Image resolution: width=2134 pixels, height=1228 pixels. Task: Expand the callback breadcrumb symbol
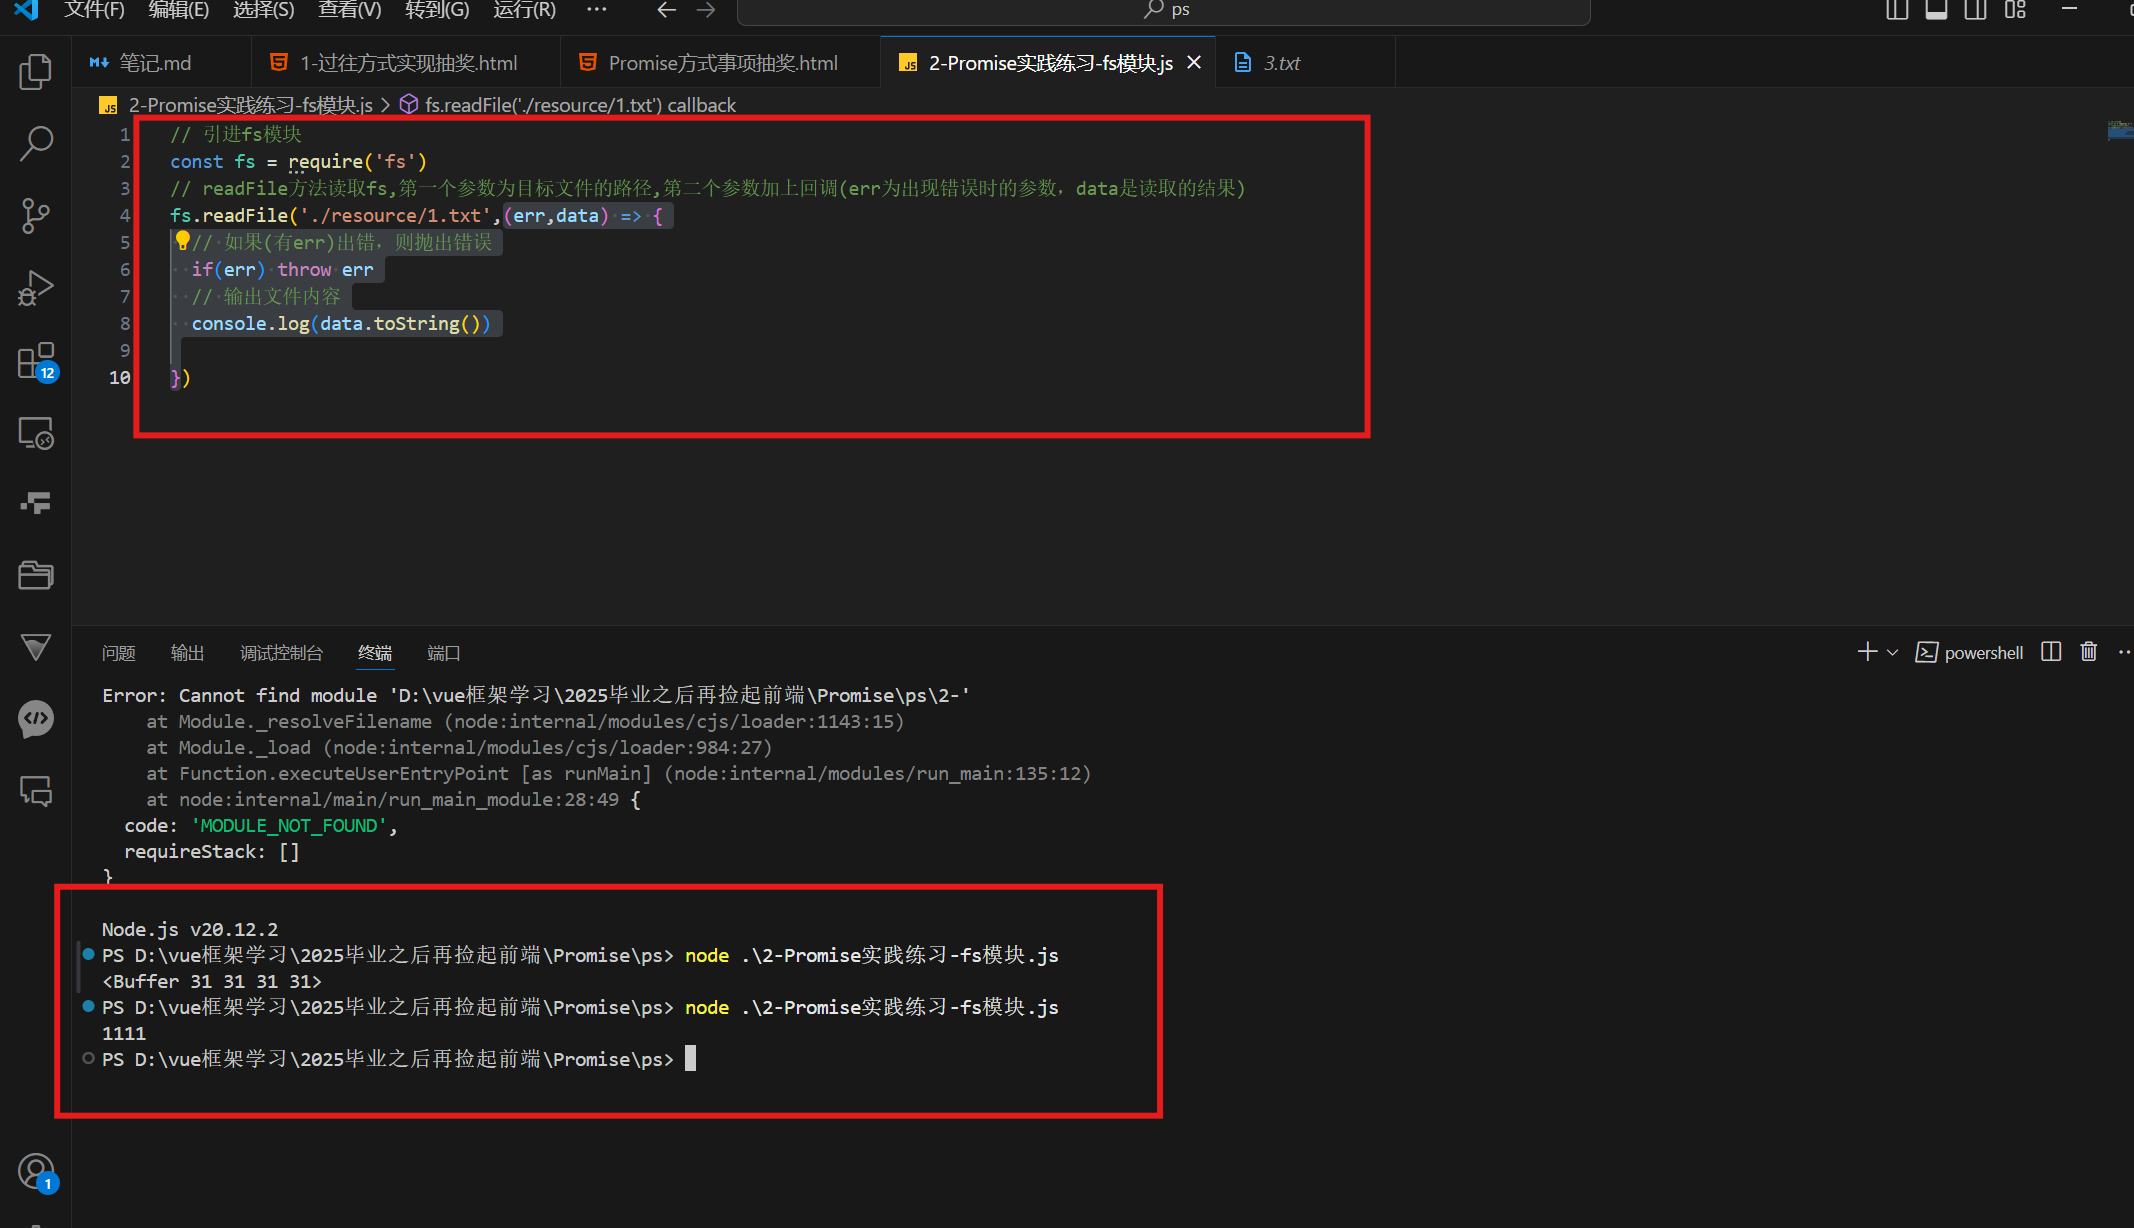[580, 105]
